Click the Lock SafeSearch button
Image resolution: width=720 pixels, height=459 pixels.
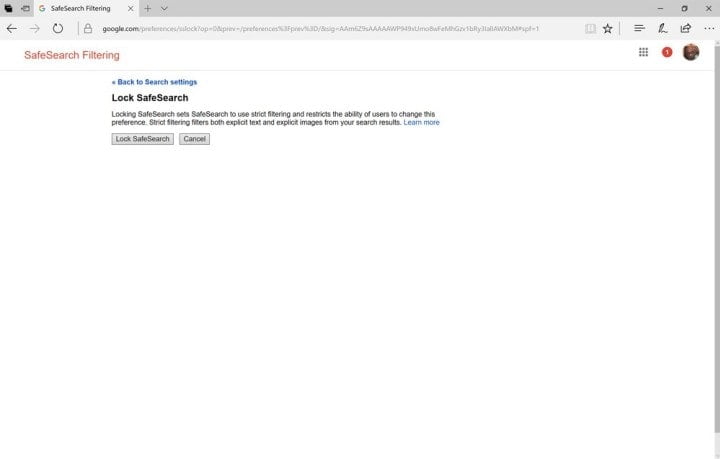tap(142, 139)
